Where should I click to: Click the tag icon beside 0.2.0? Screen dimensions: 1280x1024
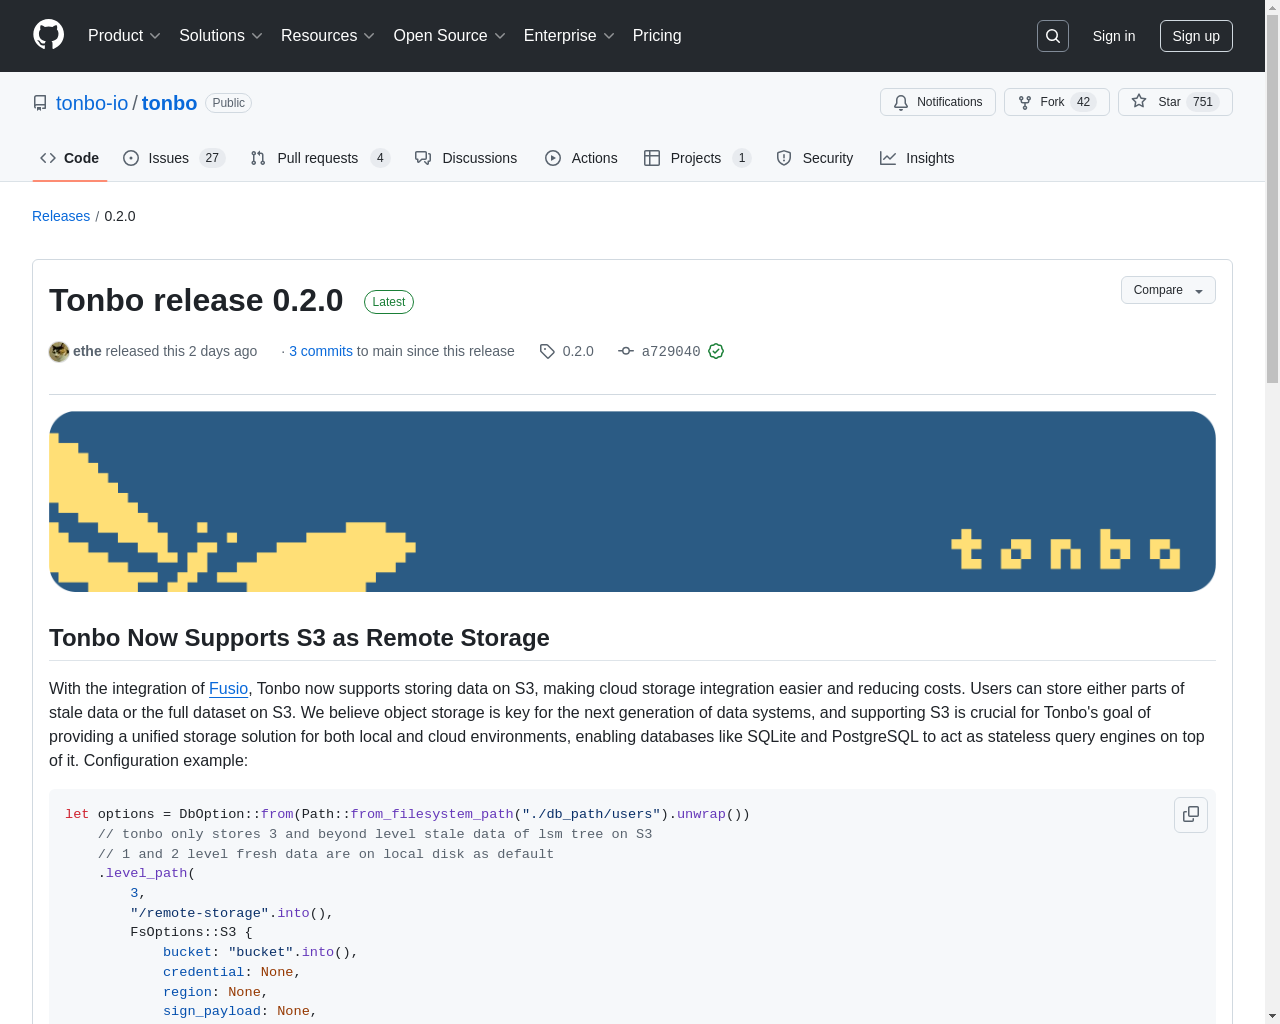(547, 351)
